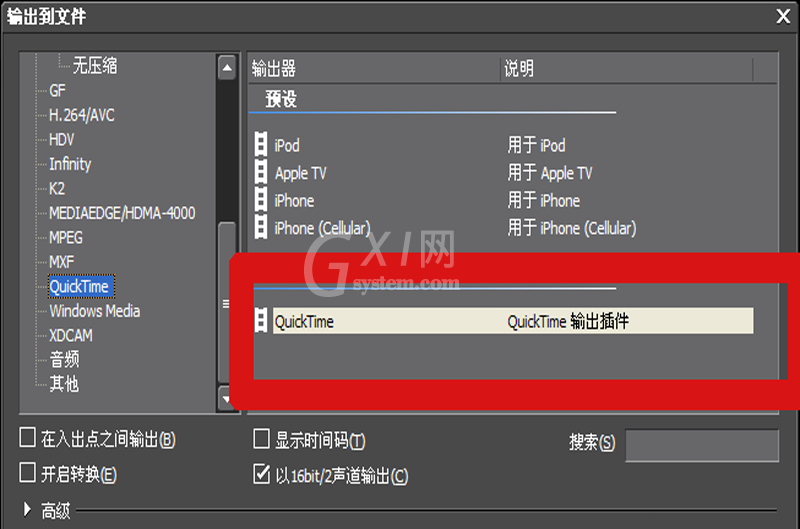Select MXF format category

pos(61,262)
